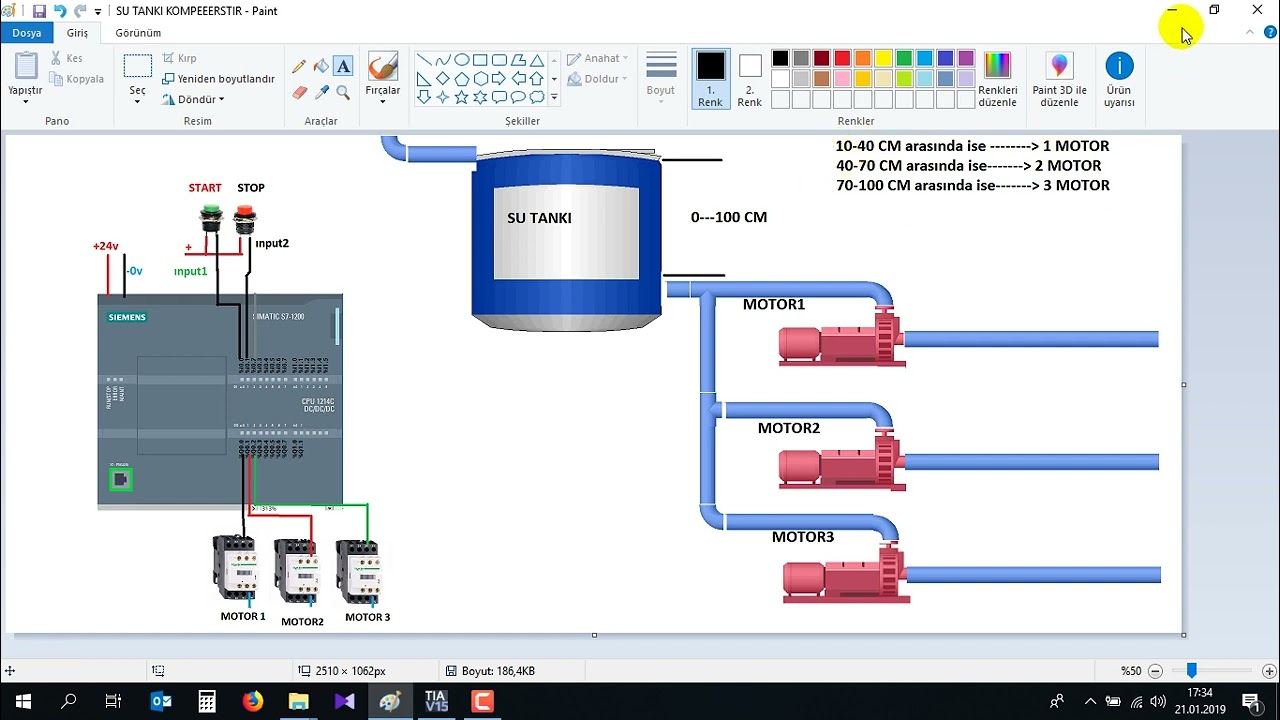
Task: Pick the green color swatch
Action: 904,58
